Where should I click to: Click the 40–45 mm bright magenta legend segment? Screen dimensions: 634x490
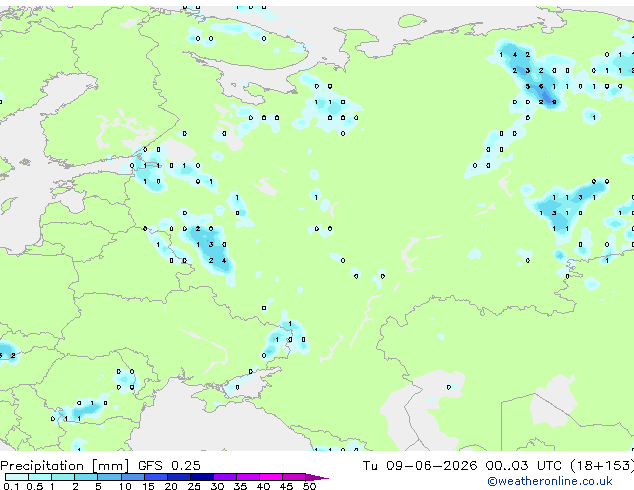(x=271, y=477)
